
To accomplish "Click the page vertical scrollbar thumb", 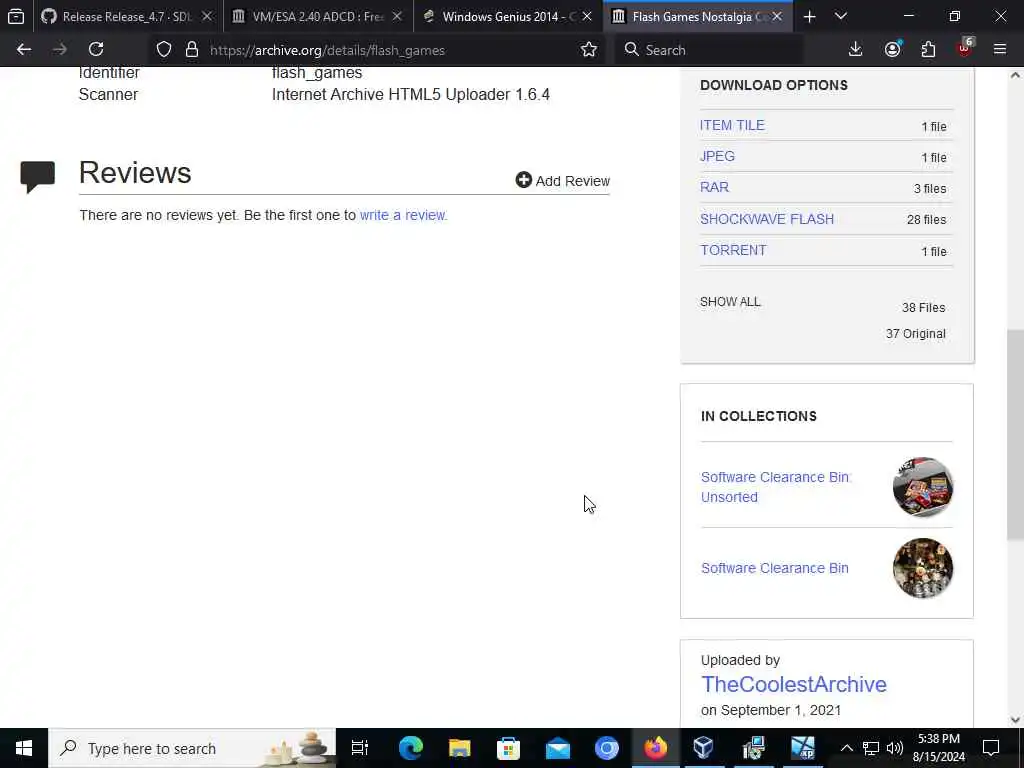I will (1015, 434).
